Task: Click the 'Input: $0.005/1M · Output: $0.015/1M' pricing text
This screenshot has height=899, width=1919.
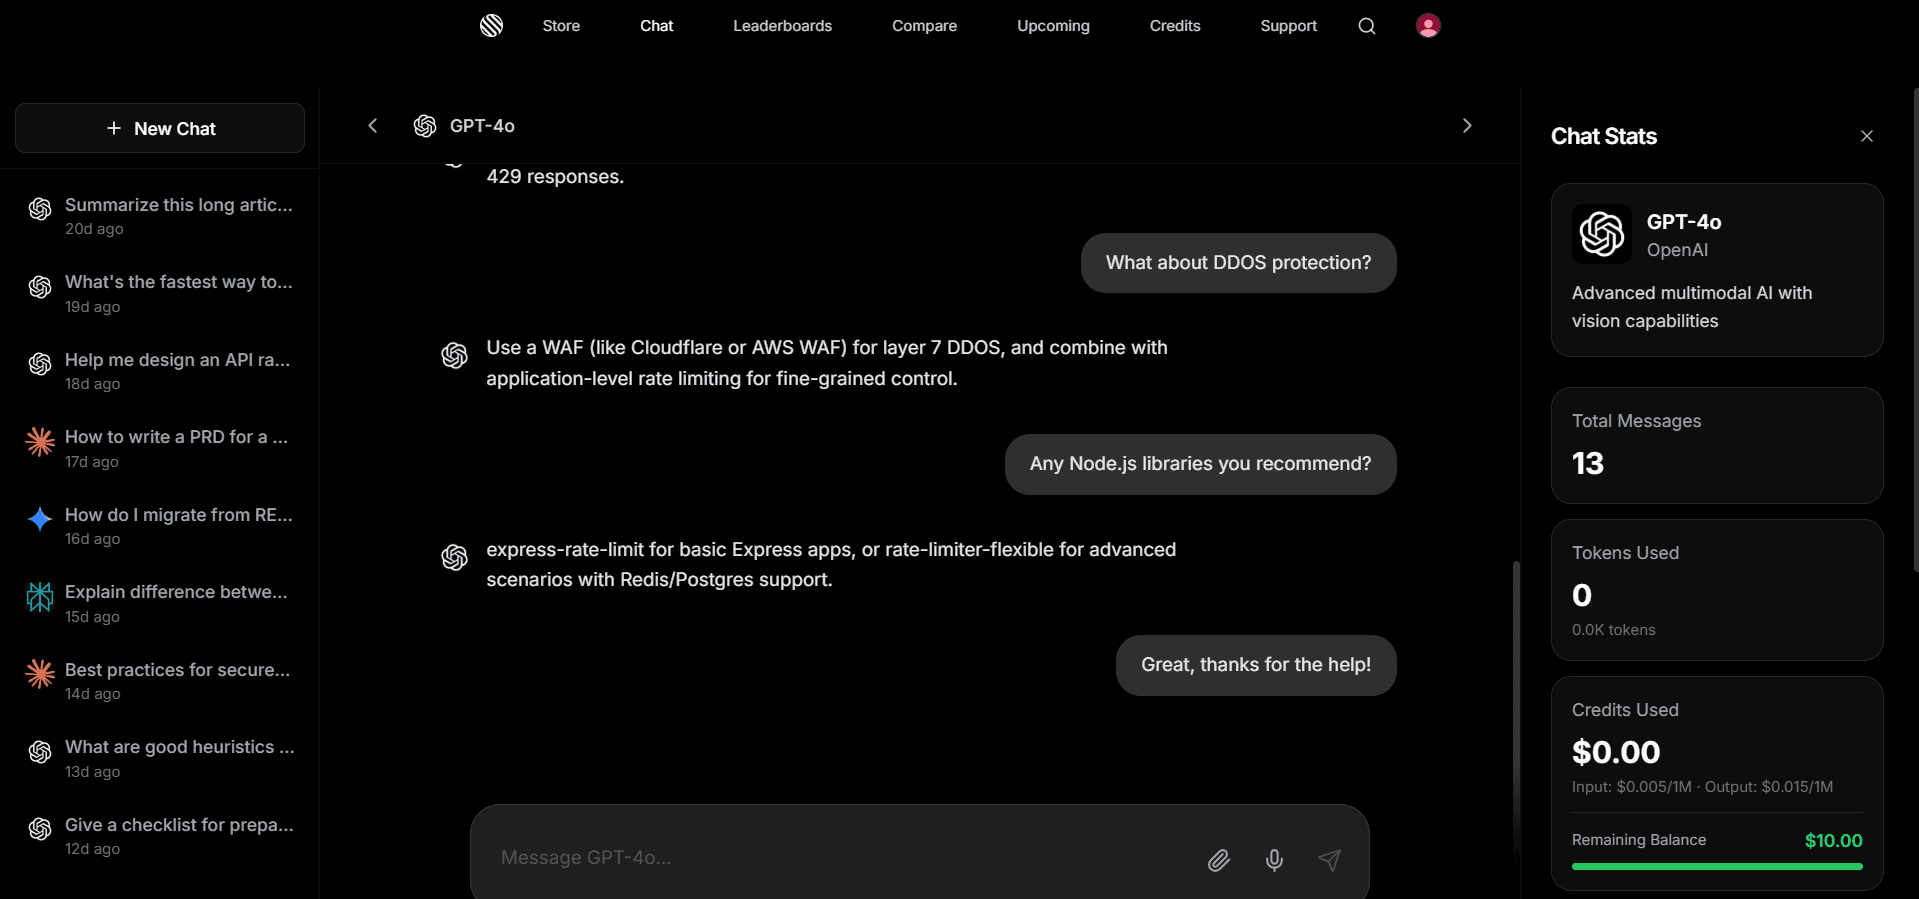Action: tap(1702, 787)
